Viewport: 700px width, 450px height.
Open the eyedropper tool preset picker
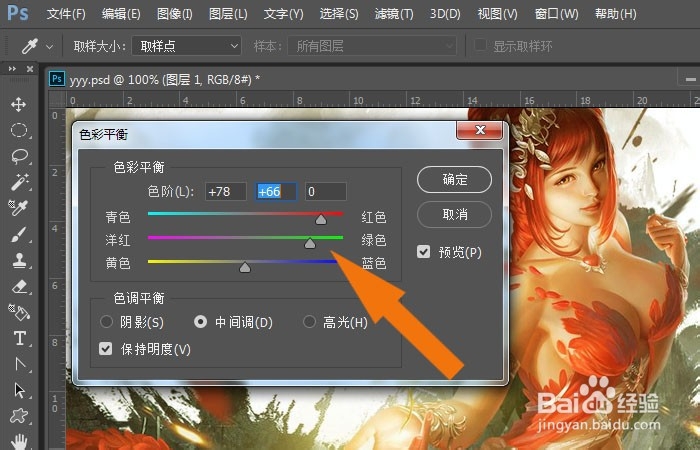pos(50,46)
